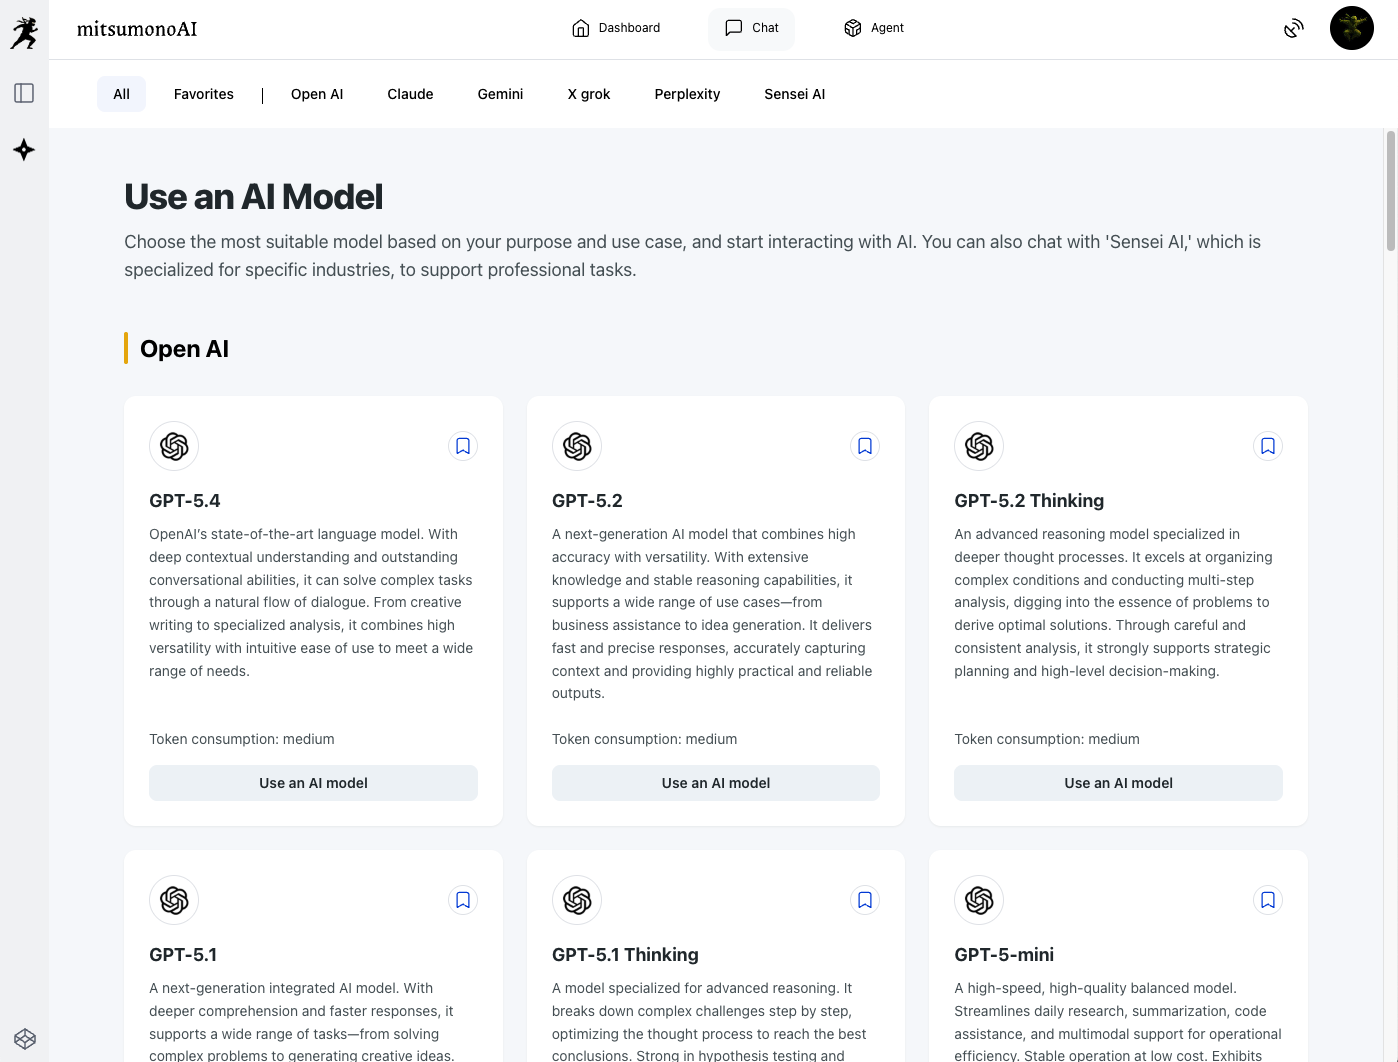The image size is (1398, 1062).
Task: Open the user profile avatar
Action: [x=1352, y=28]
